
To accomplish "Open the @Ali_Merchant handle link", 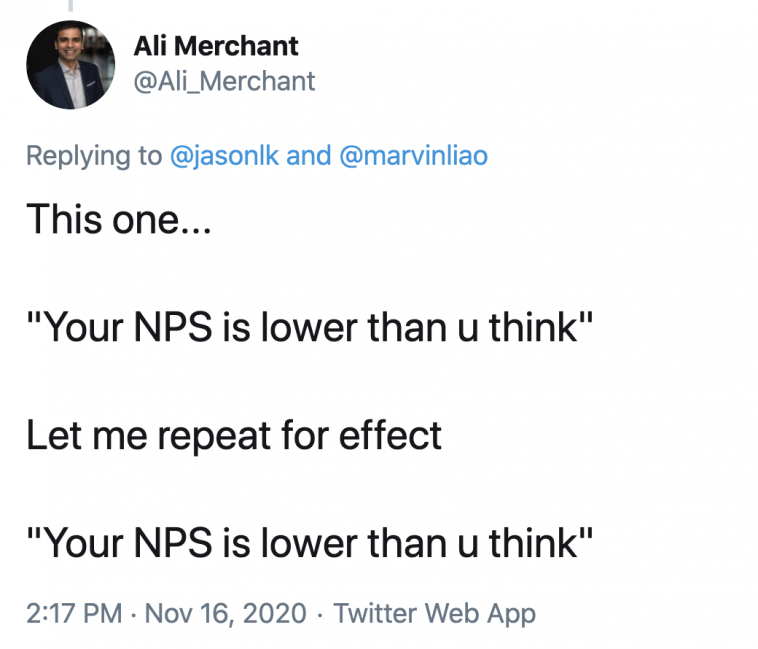I will (x=224, y=81).
